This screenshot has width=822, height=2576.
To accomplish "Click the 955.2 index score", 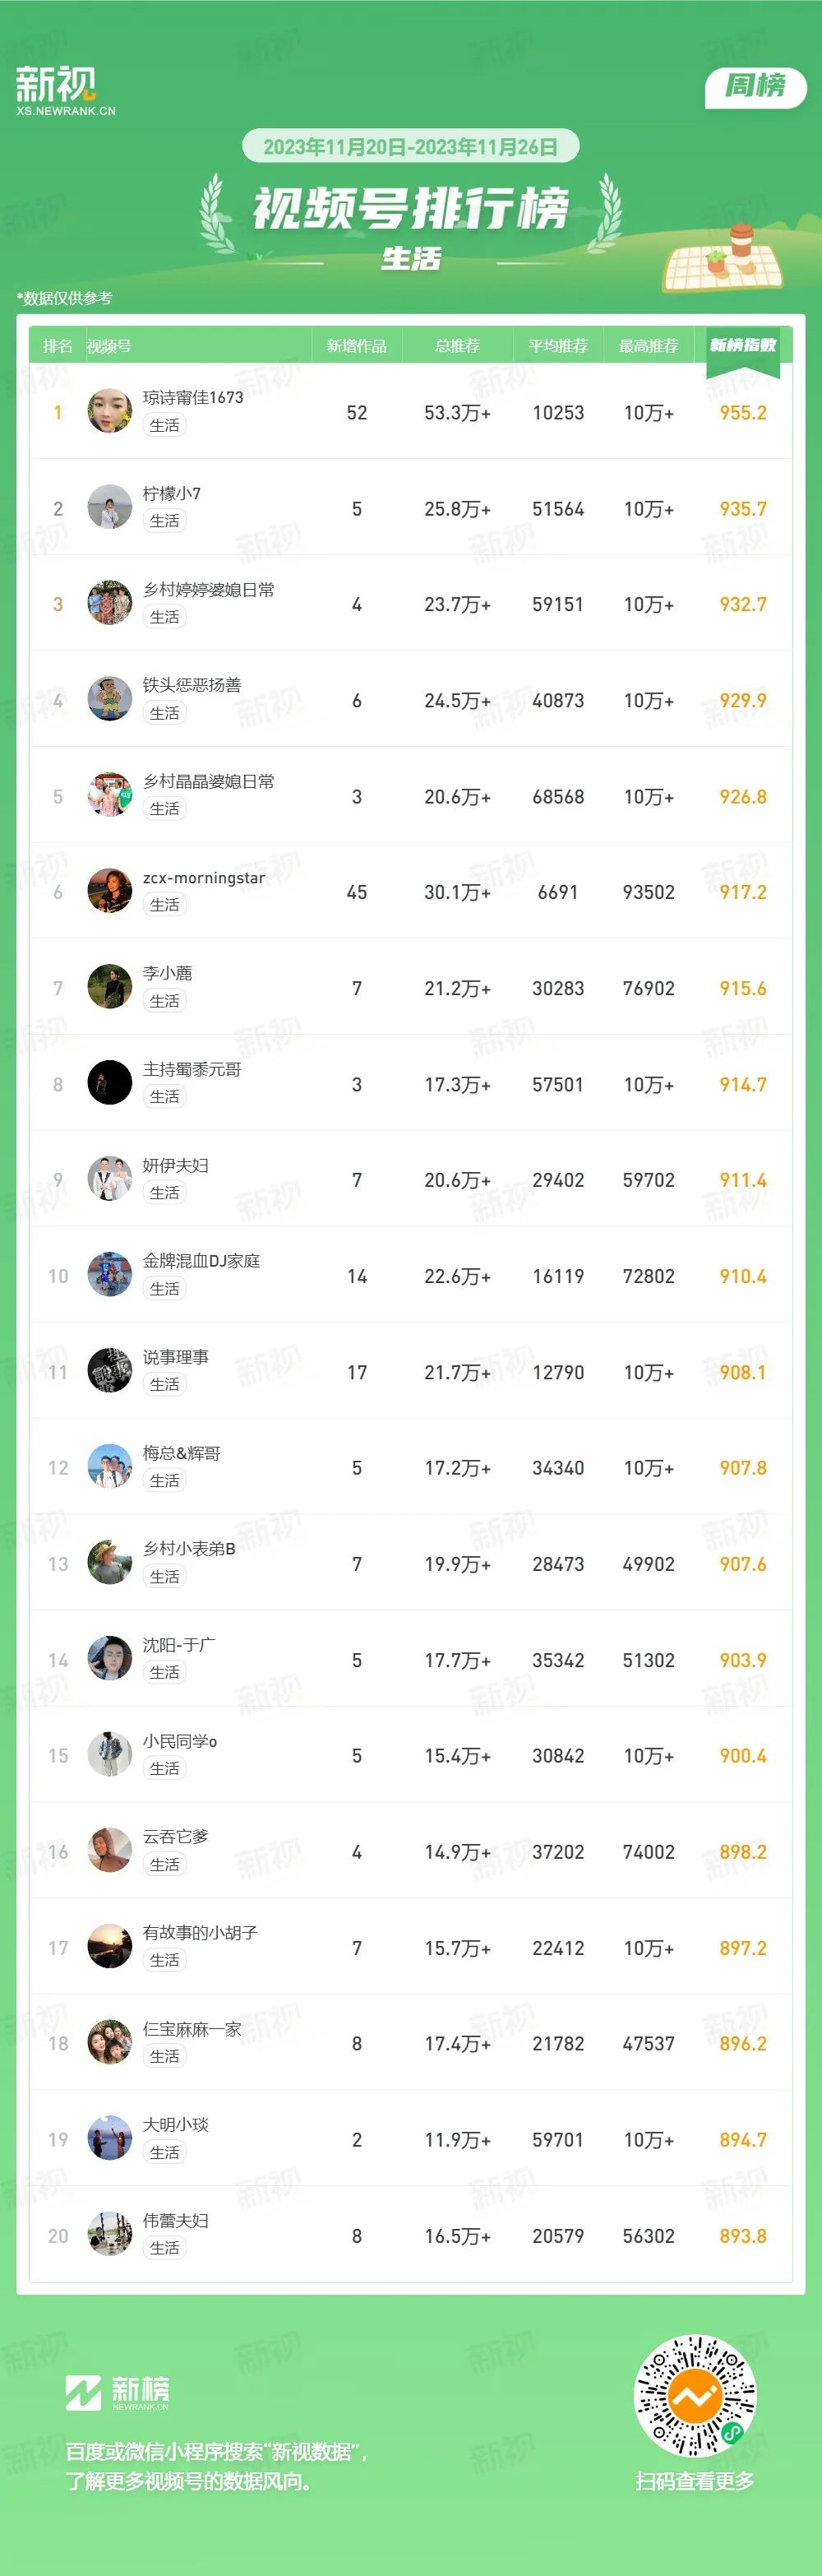I will (x=743, y=413).
